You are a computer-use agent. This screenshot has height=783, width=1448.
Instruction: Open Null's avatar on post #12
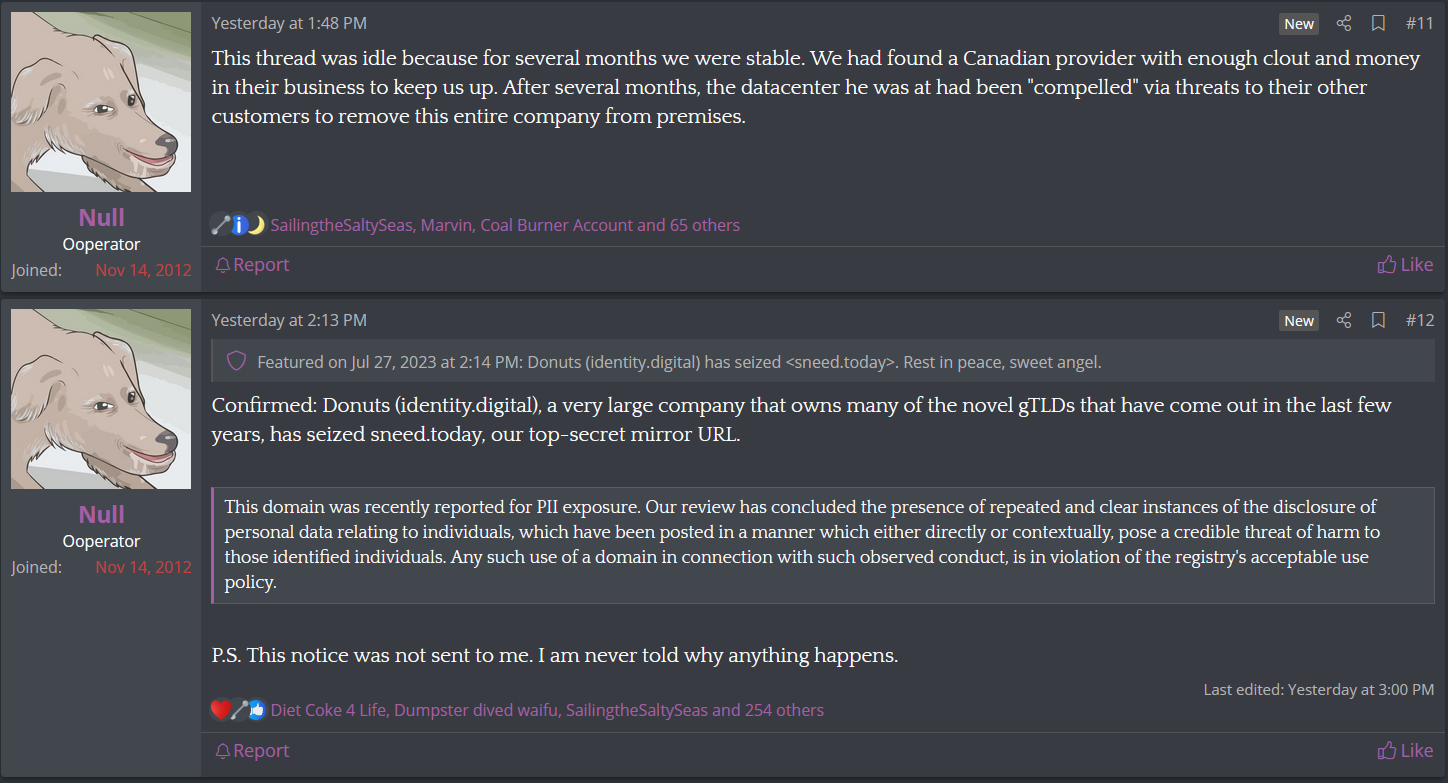tap(101, 399)
